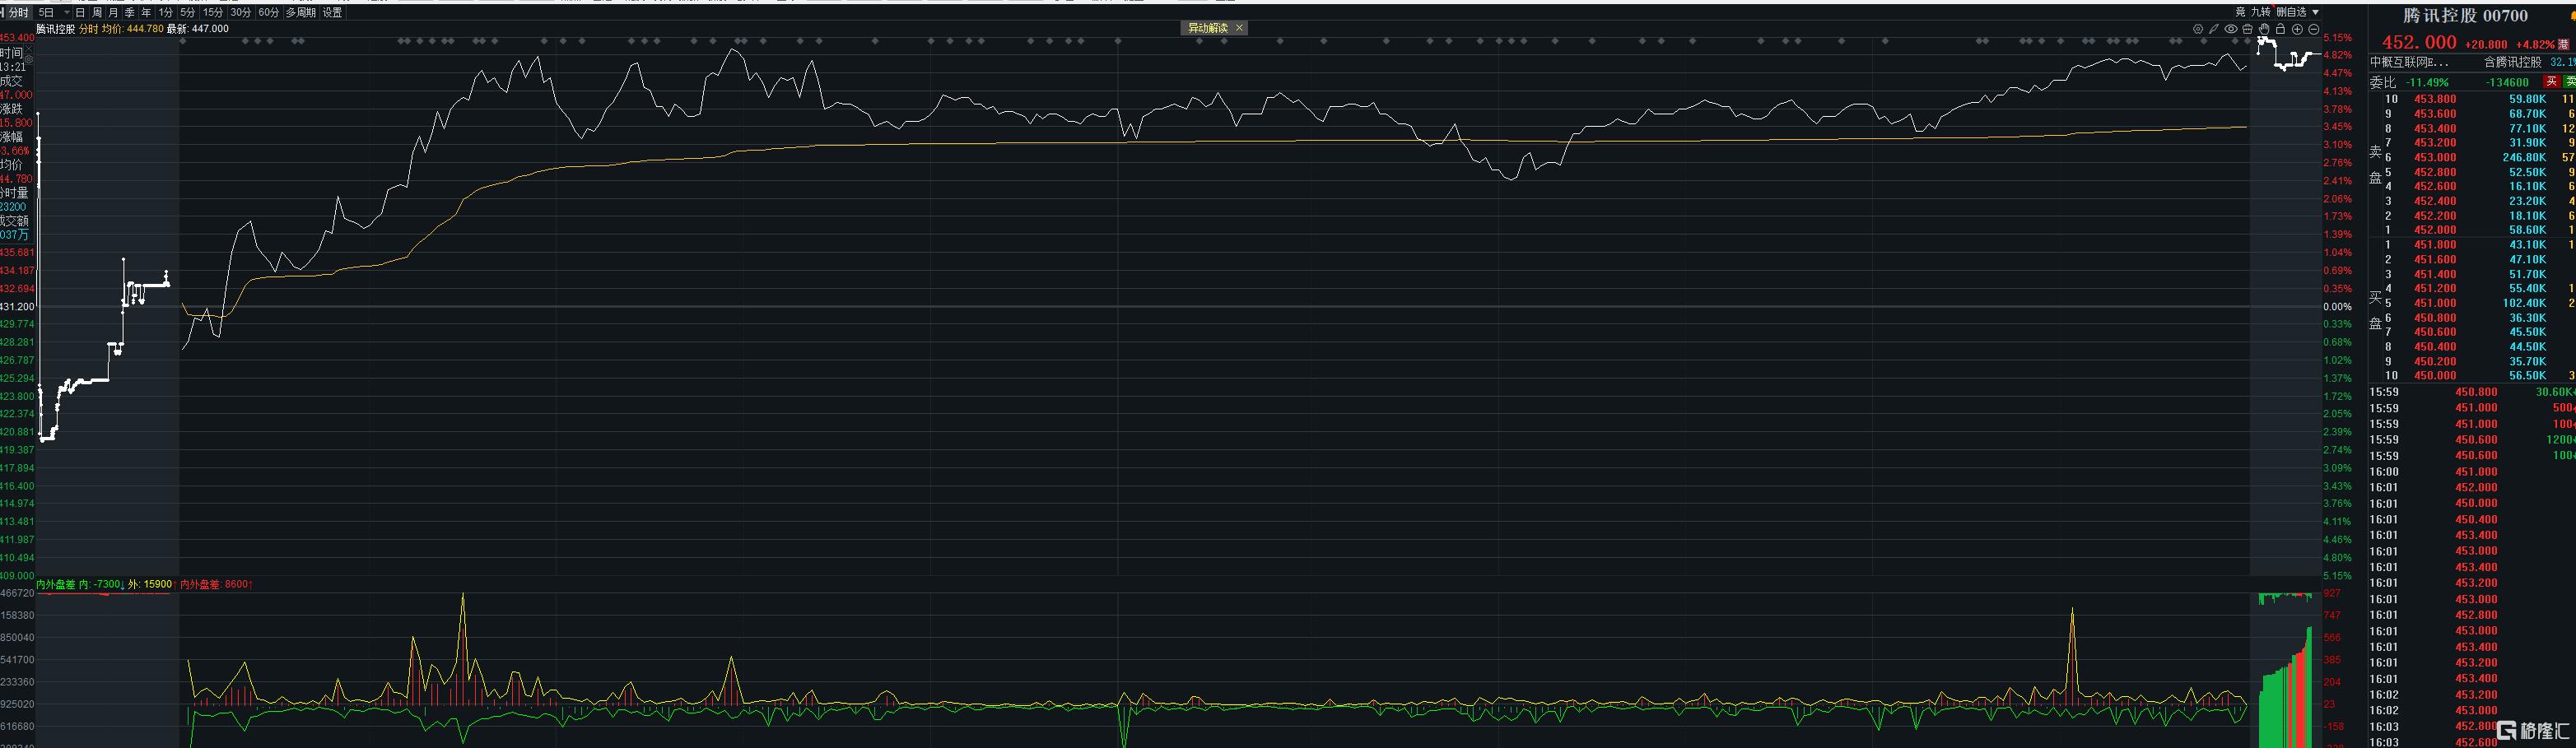Select the drawing quill pen tool
The width and height of the screenshot is (2576, 748).
(2214, 29)
